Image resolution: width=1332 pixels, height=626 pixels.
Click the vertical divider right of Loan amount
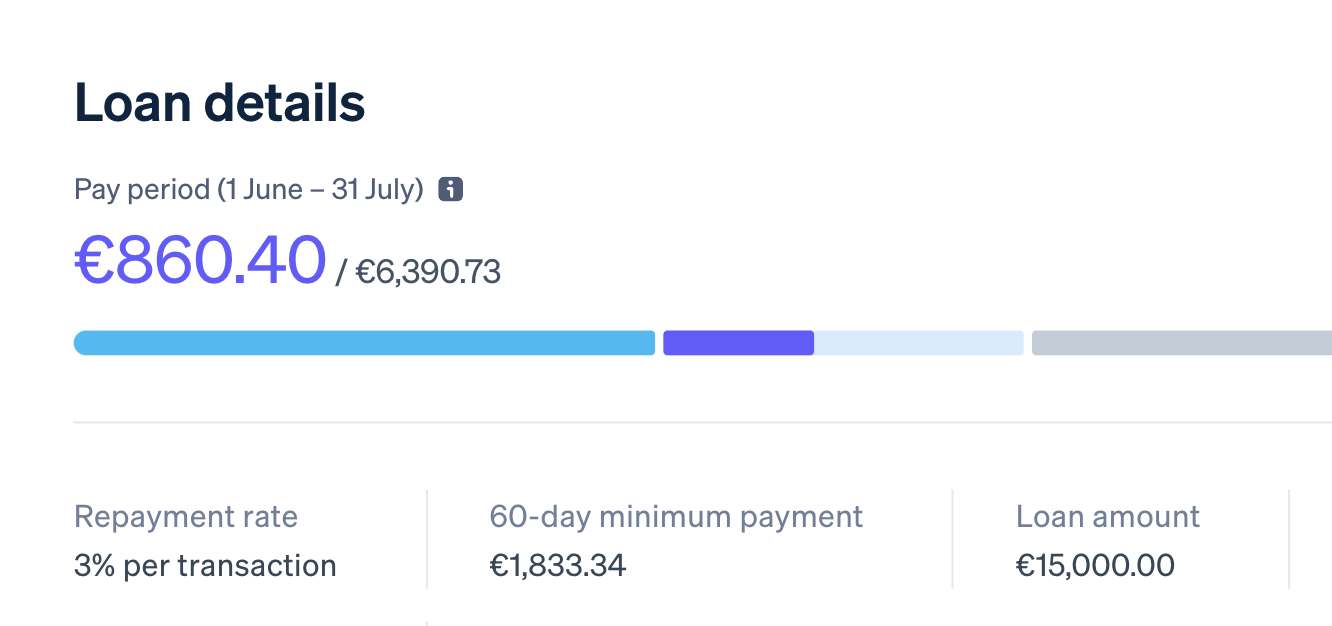(1290, 540)
